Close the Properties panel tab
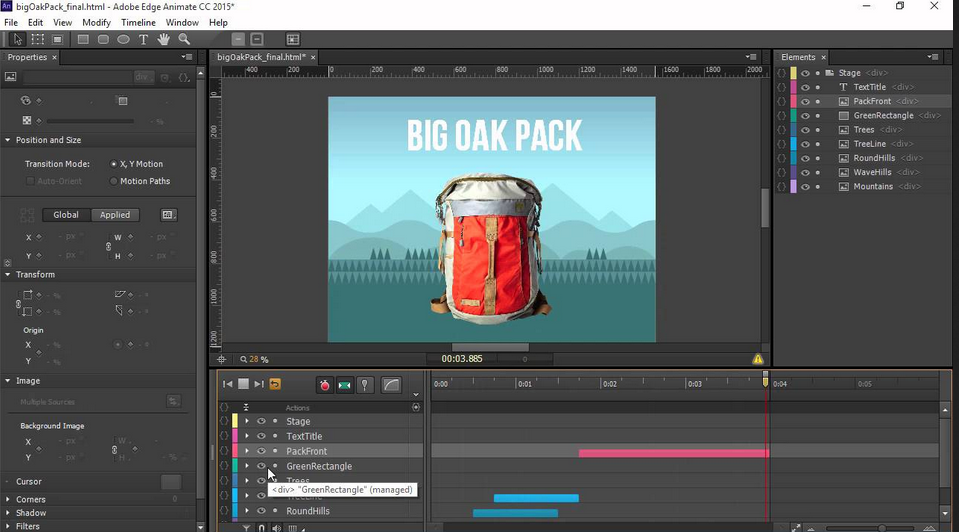This screenshot has height=532, width=959. pos(54,57)
